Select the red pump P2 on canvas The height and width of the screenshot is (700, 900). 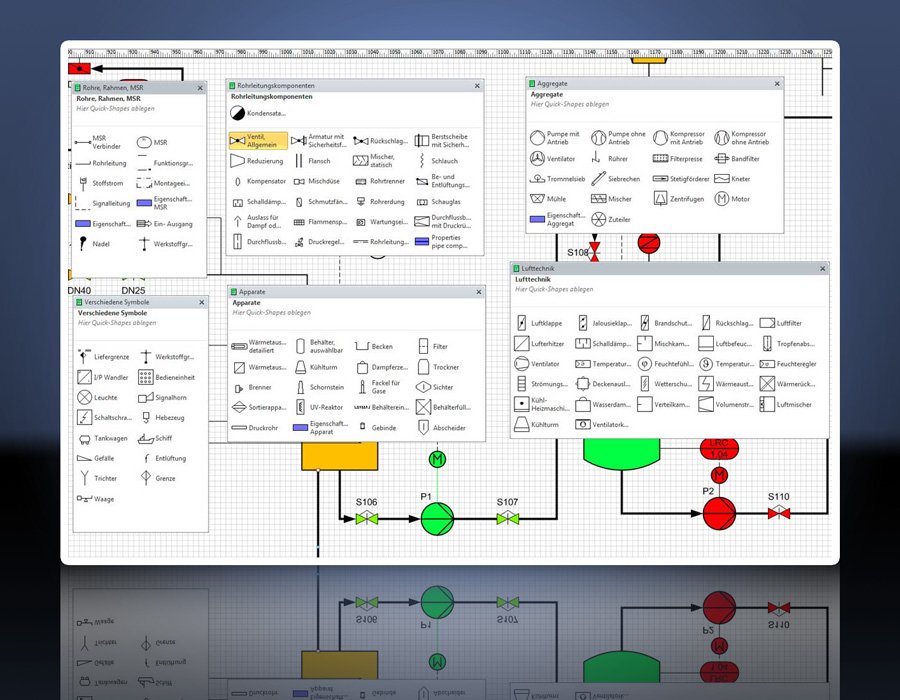(x=719, y=514)
